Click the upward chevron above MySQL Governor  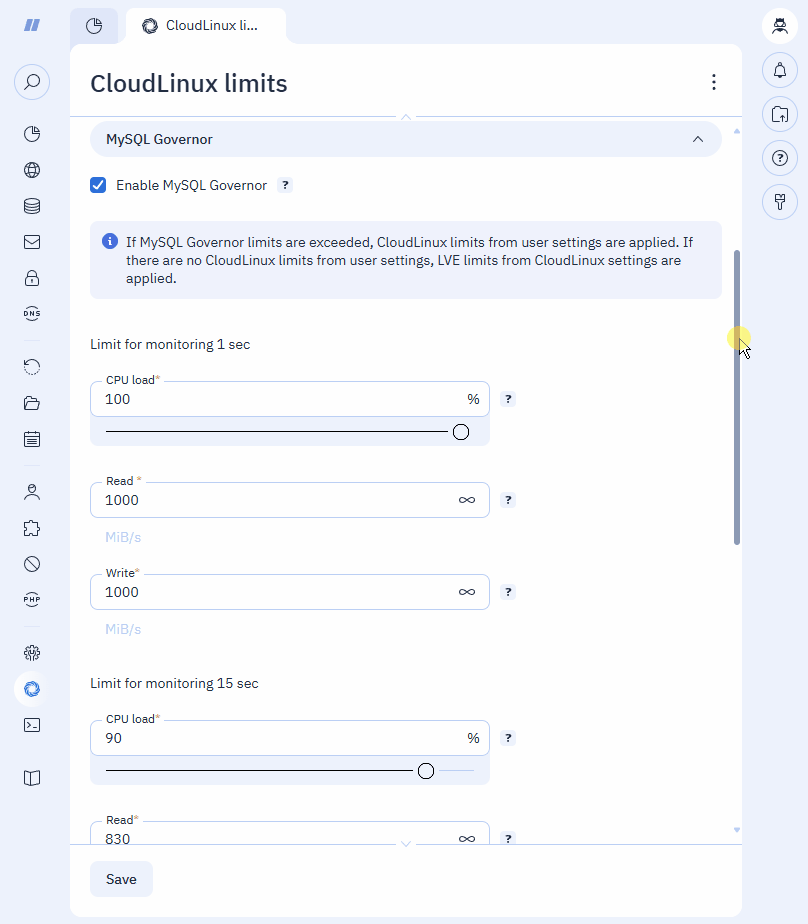pos(405,117)
